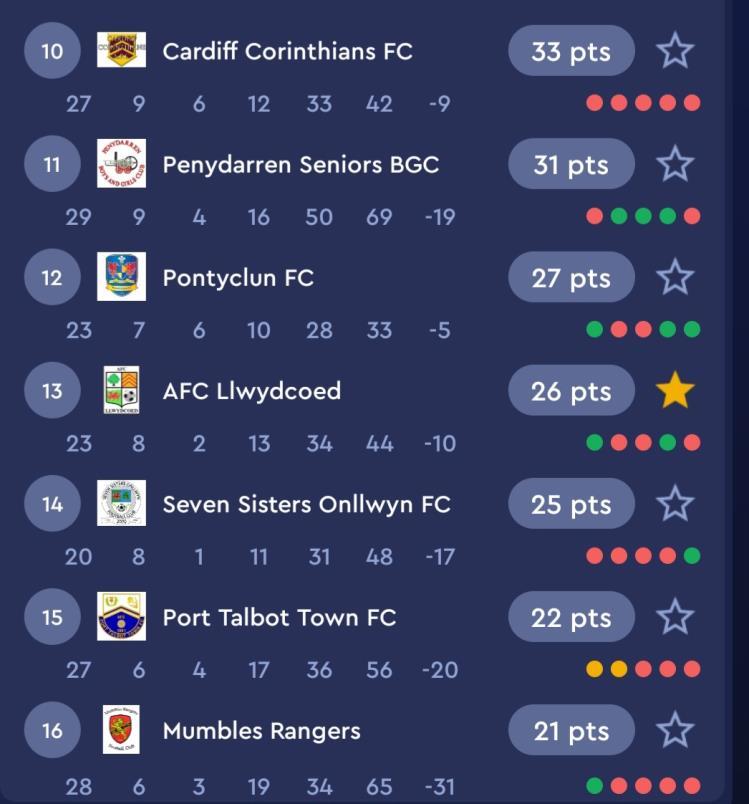Open the 33 pts badge
Viewport: 749px width, 804px height.
(571, 51)
